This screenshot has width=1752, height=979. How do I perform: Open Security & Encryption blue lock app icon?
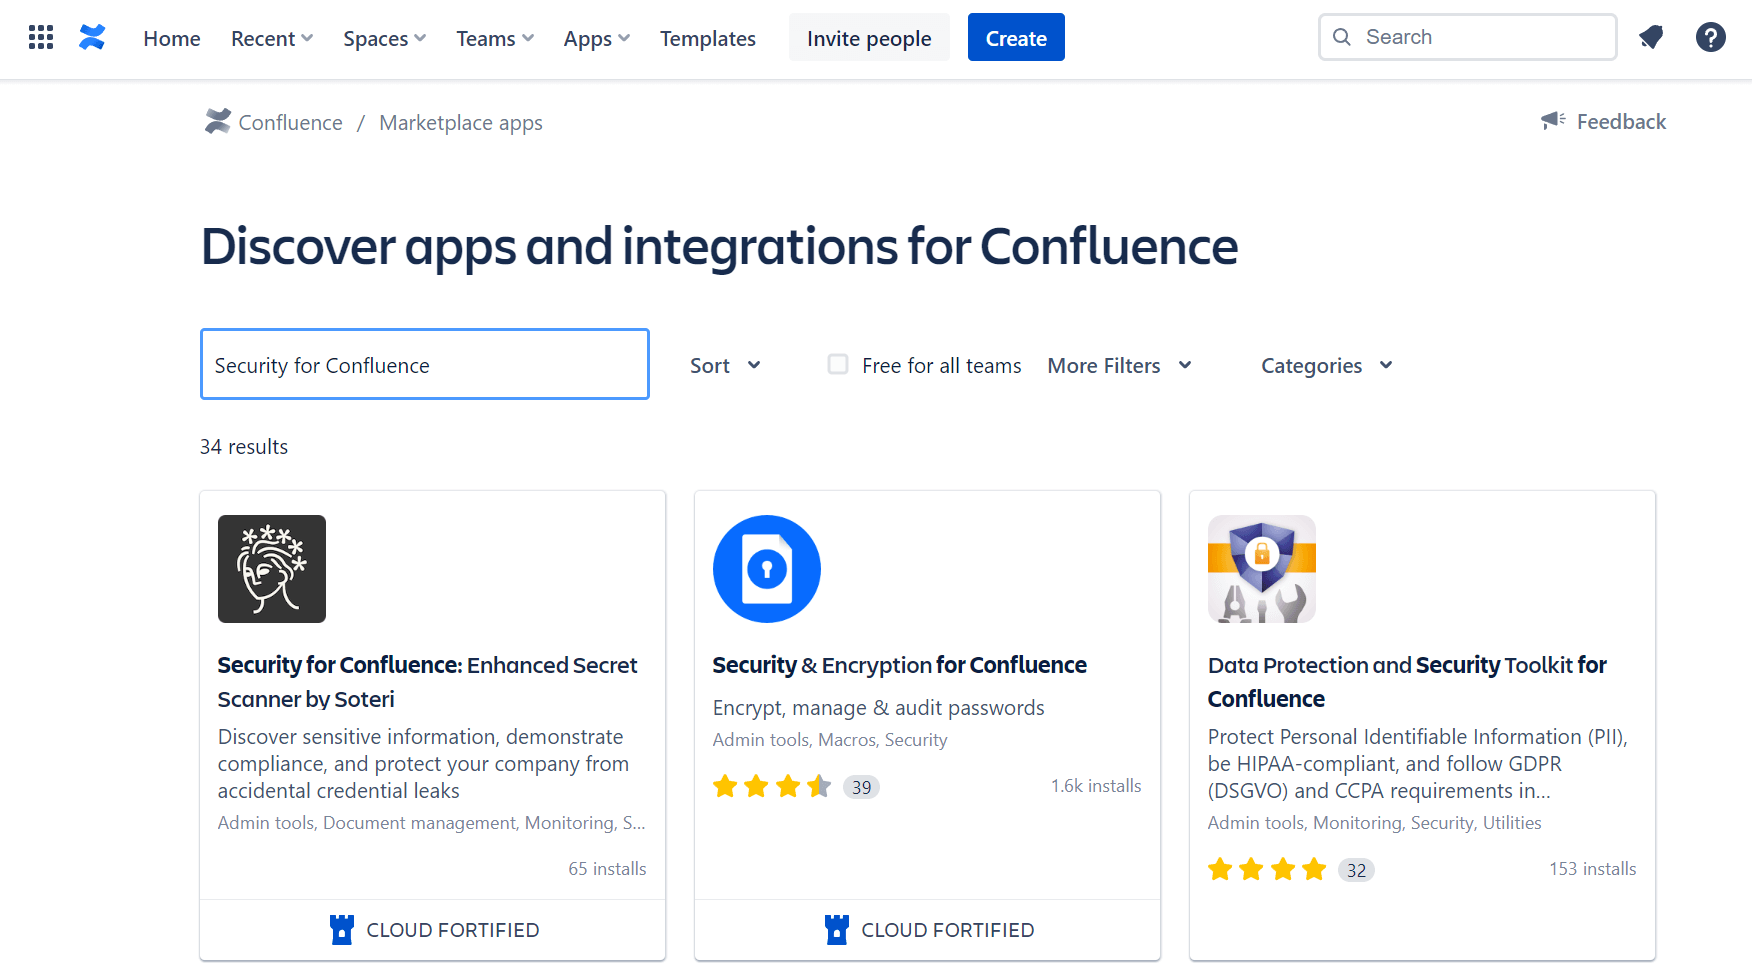pyautogui.click(x=767, y=569)
